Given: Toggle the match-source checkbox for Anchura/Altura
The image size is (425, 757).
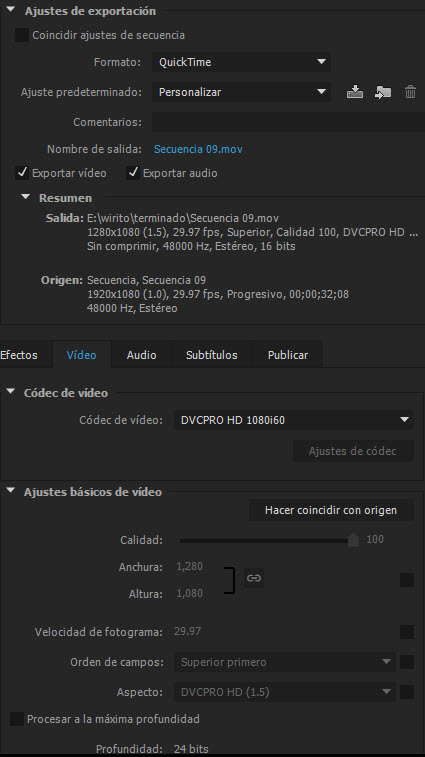Looking at the screenshot, I should coord(407,580).
